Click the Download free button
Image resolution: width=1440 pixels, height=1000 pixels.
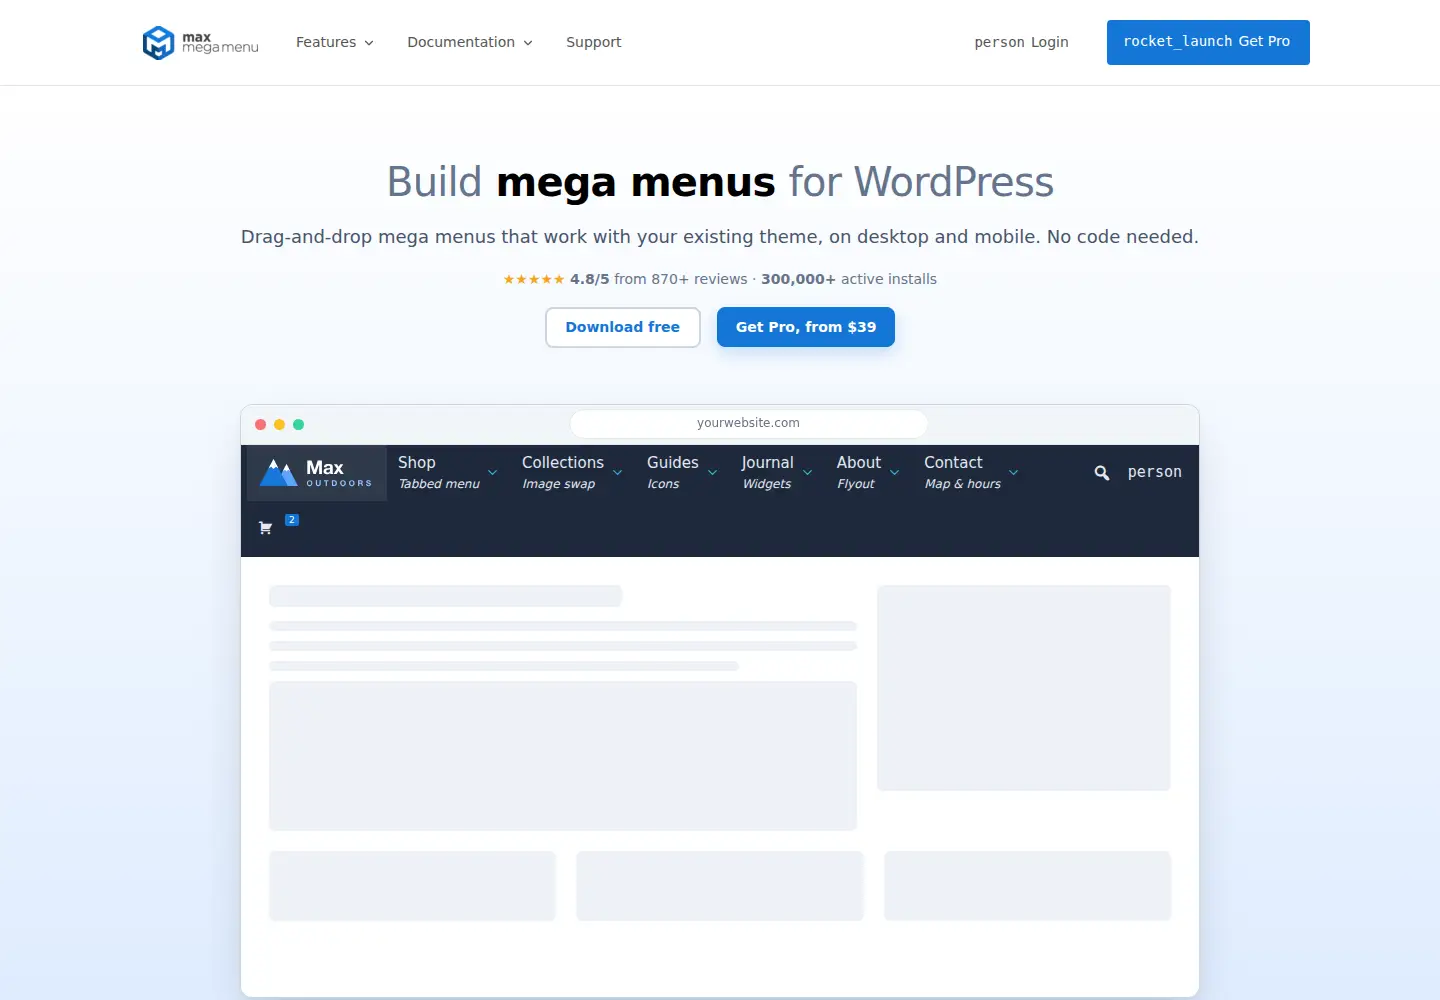click(623, 327)
